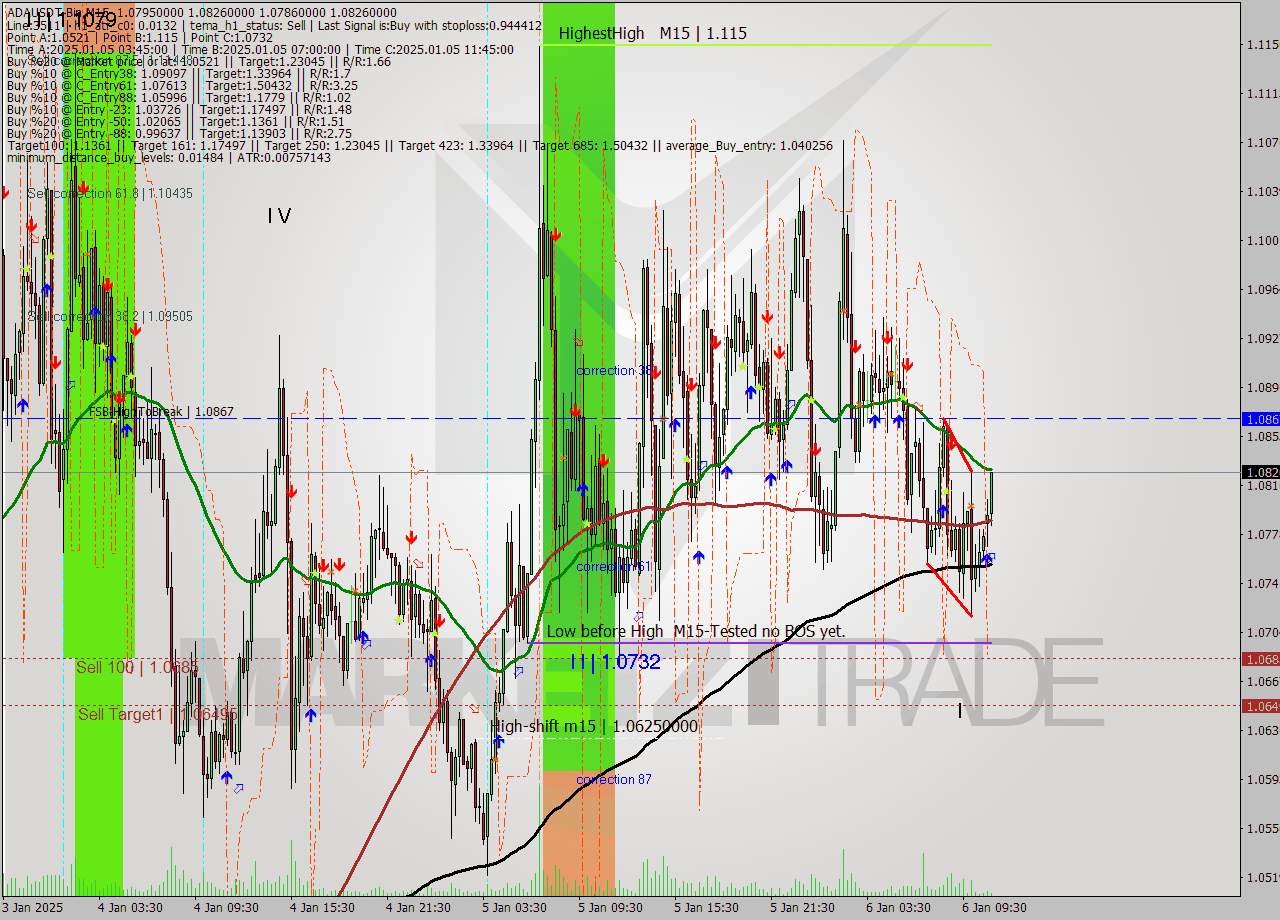Click the '5 Jan 03:30' time axis label
1280x920 pixels.
coord(514,908)
